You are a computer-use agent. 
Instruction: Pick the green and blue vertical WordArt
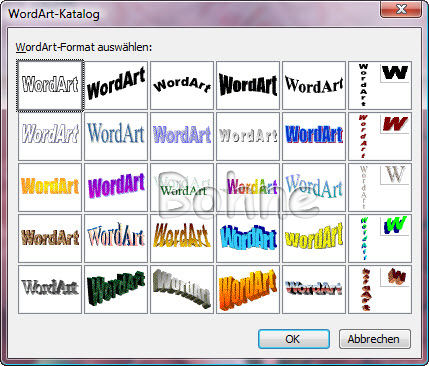380,238
